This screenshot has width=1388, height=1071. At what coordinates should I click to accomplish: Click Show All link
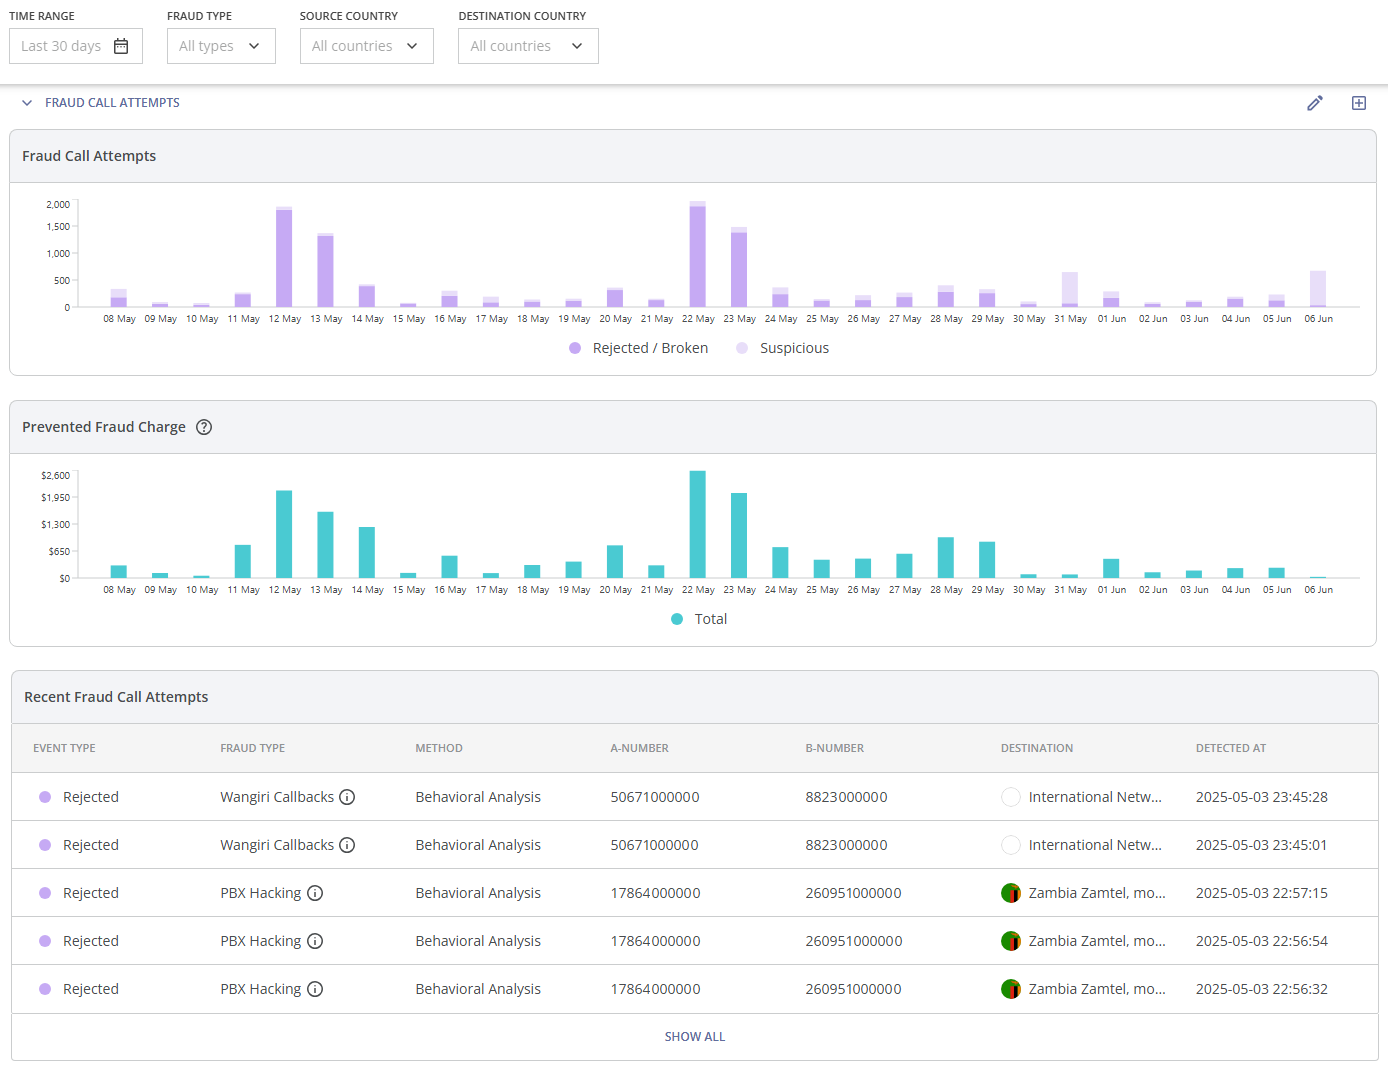[x=694, y=1037]
